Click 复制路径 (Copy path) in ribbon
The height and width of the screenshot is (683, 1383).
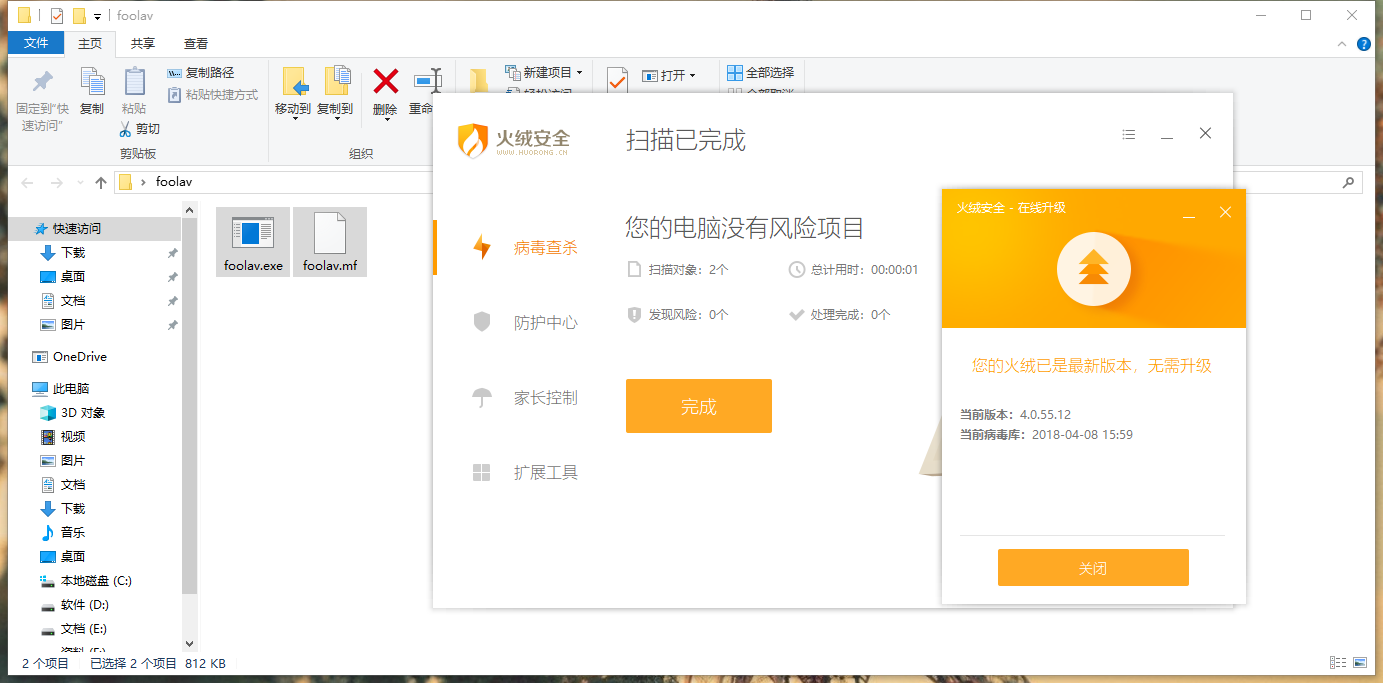click(201, 73)
